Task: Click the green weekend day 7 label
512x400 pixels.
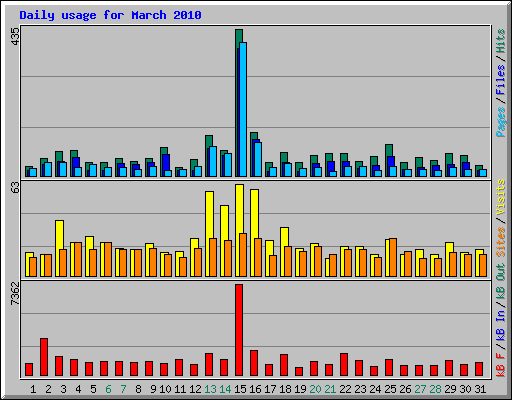Action: (123, 389)
